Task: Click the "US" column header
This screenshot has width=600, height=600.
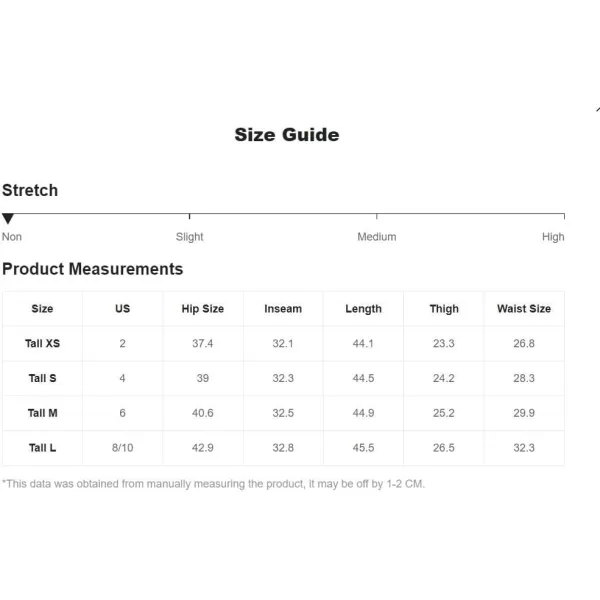Action: click(x=122, y=309)
